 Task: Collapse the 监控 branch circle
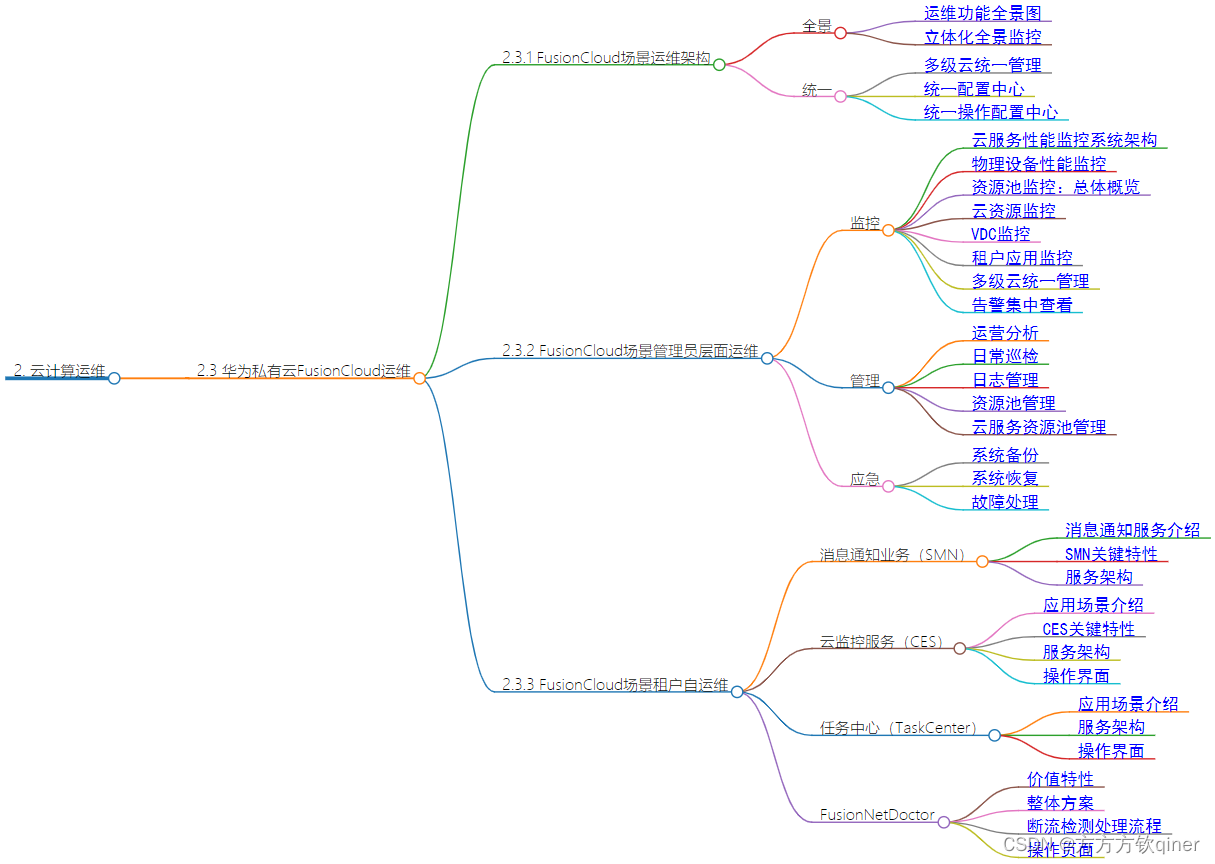(x=888, y=230)
